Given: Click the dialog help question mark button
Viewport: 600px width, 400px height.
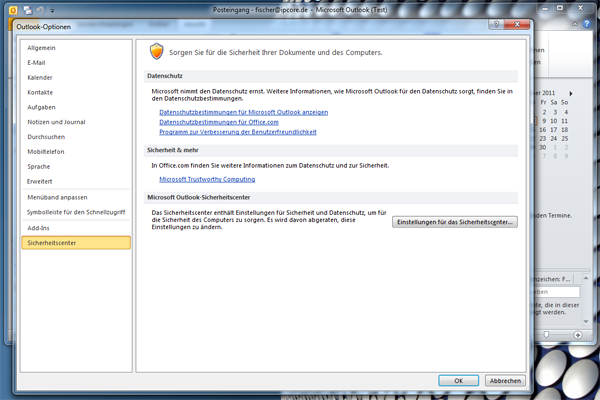Looking at the screenshot, I should (x=496, y=24).
